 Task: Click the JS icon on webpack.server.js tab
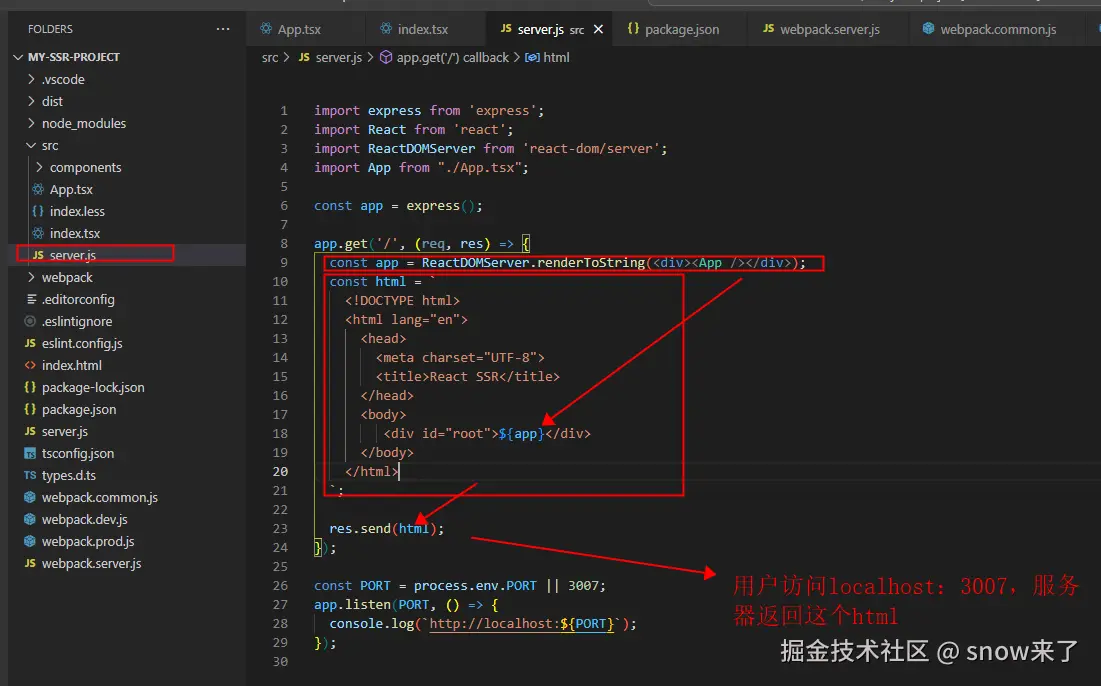[768, 29]
